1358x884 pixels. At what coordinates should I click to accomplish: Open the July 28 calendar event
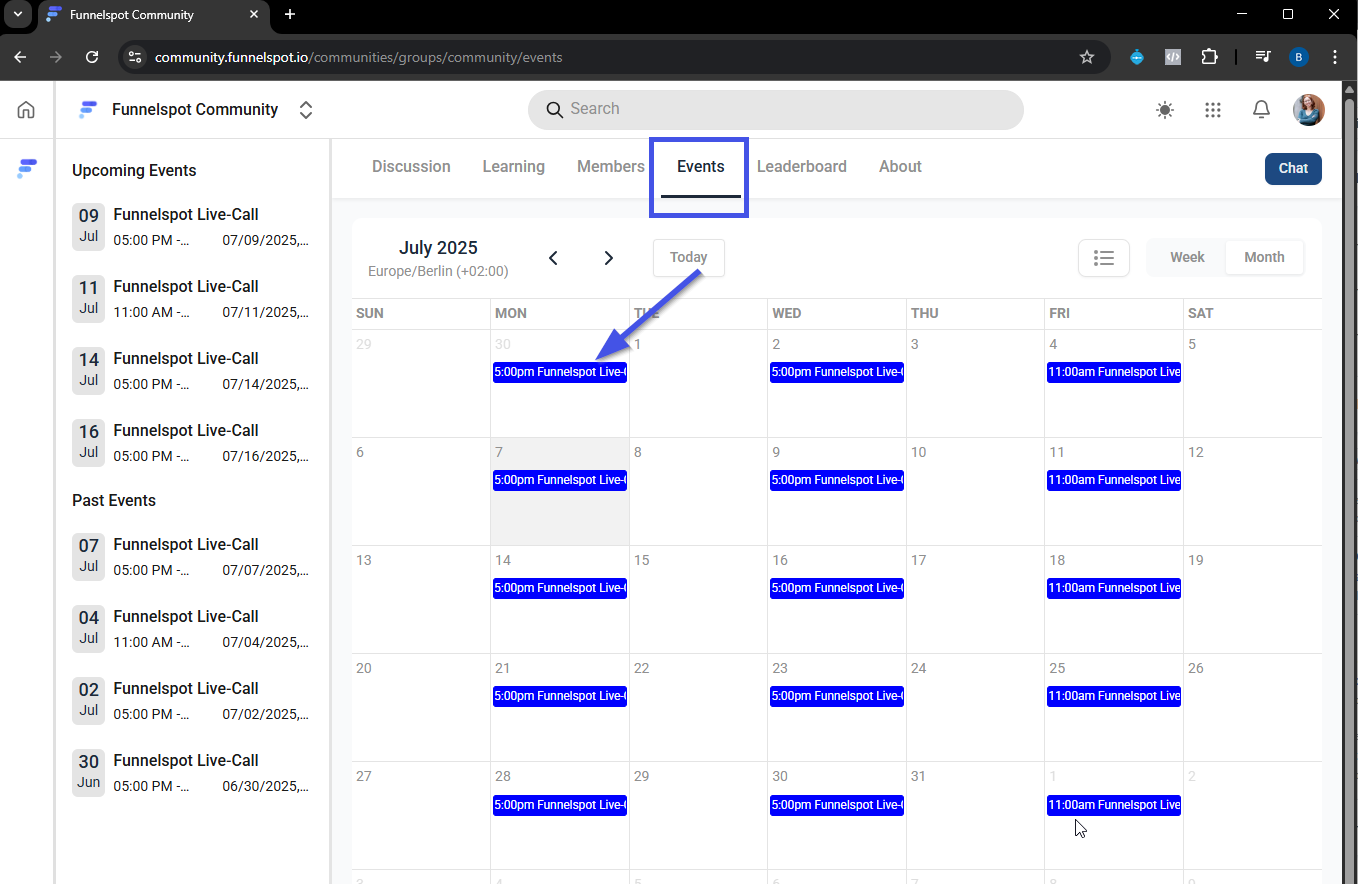[560, 805]
